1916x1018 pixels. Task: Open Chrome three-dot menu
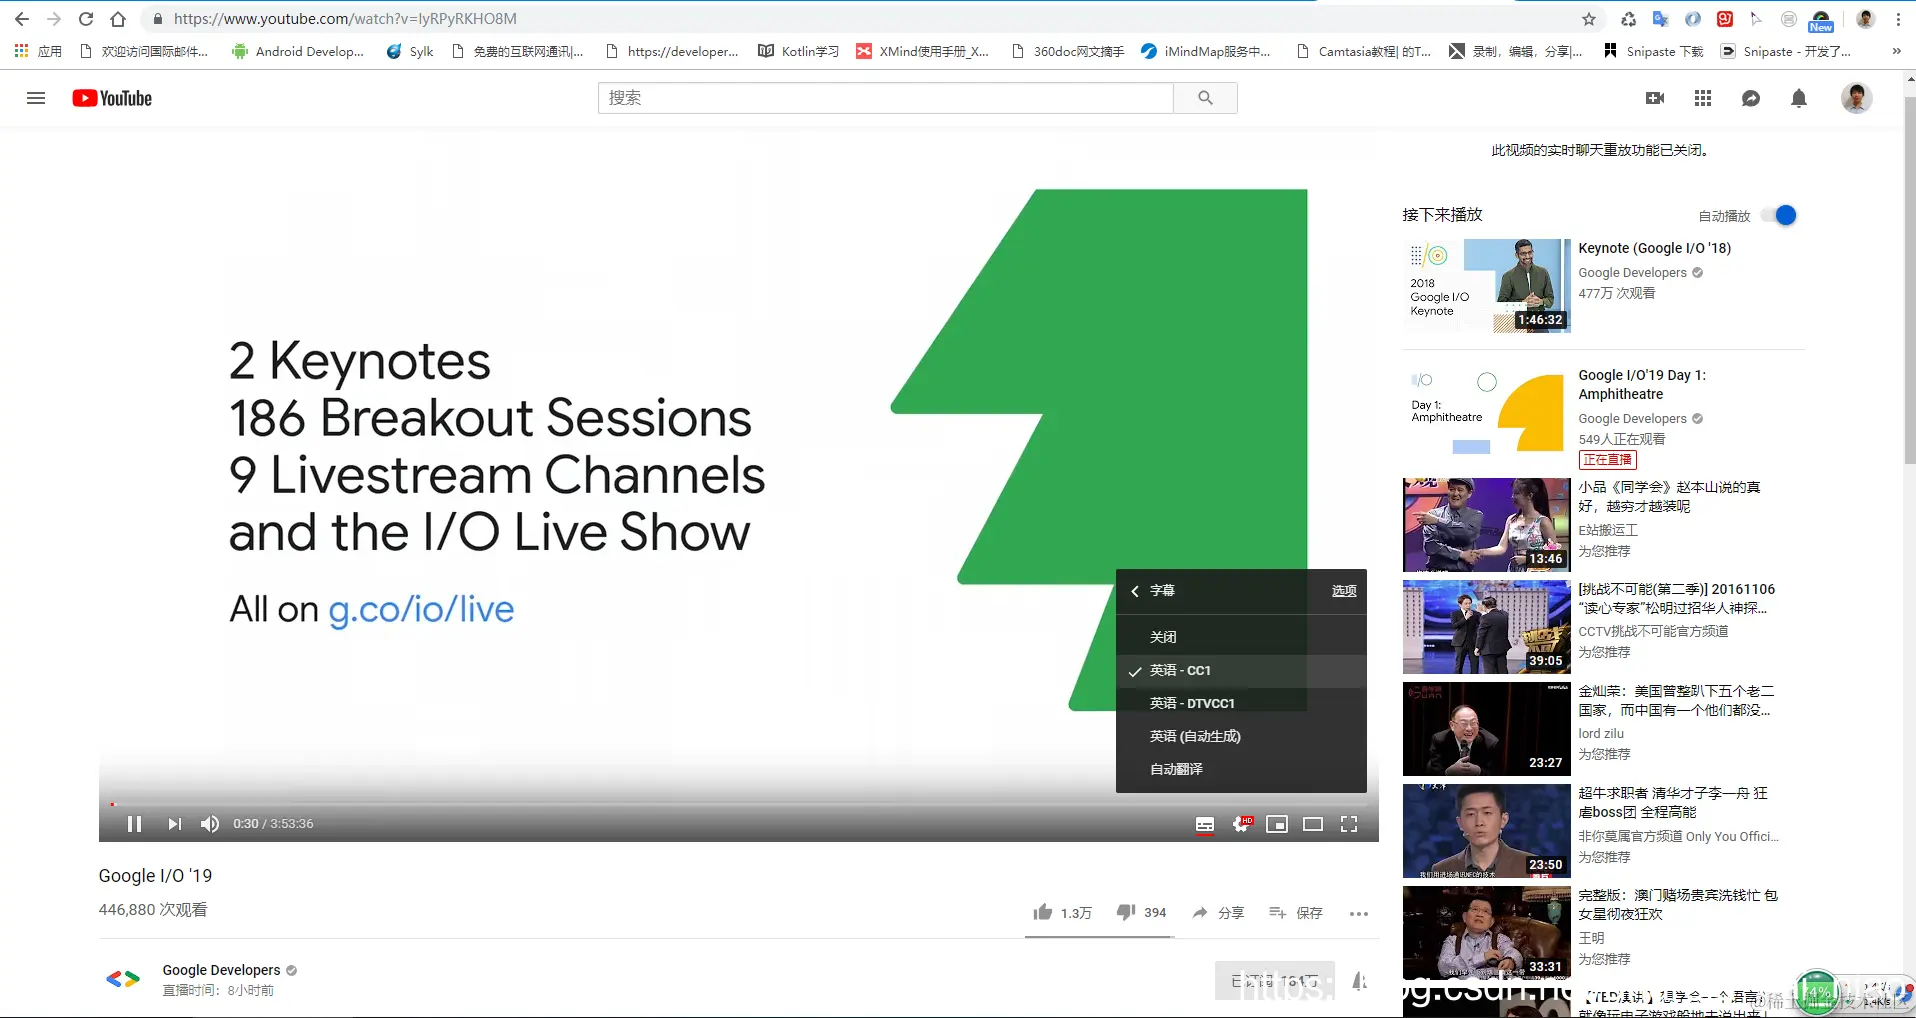tap(1898, 19)
